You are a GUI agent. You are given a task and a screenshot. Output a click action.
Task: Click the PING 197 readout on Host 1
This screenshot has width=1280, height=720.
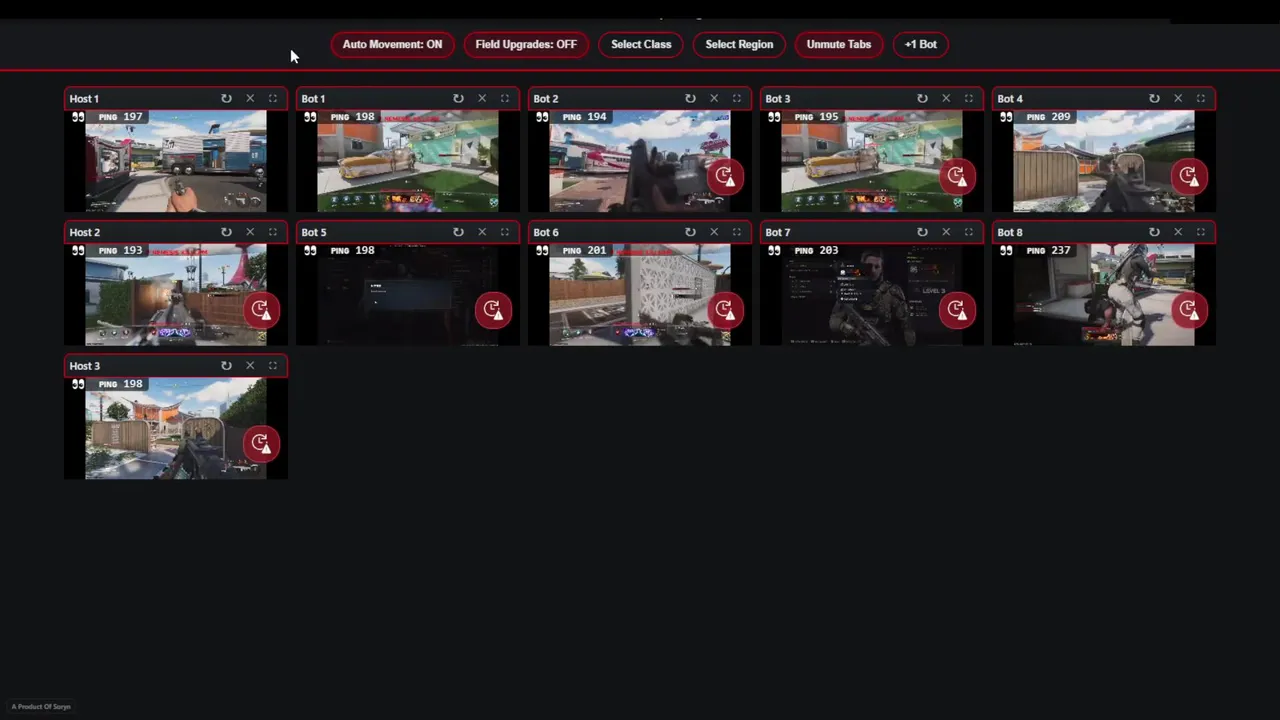[x=120, y=117]
